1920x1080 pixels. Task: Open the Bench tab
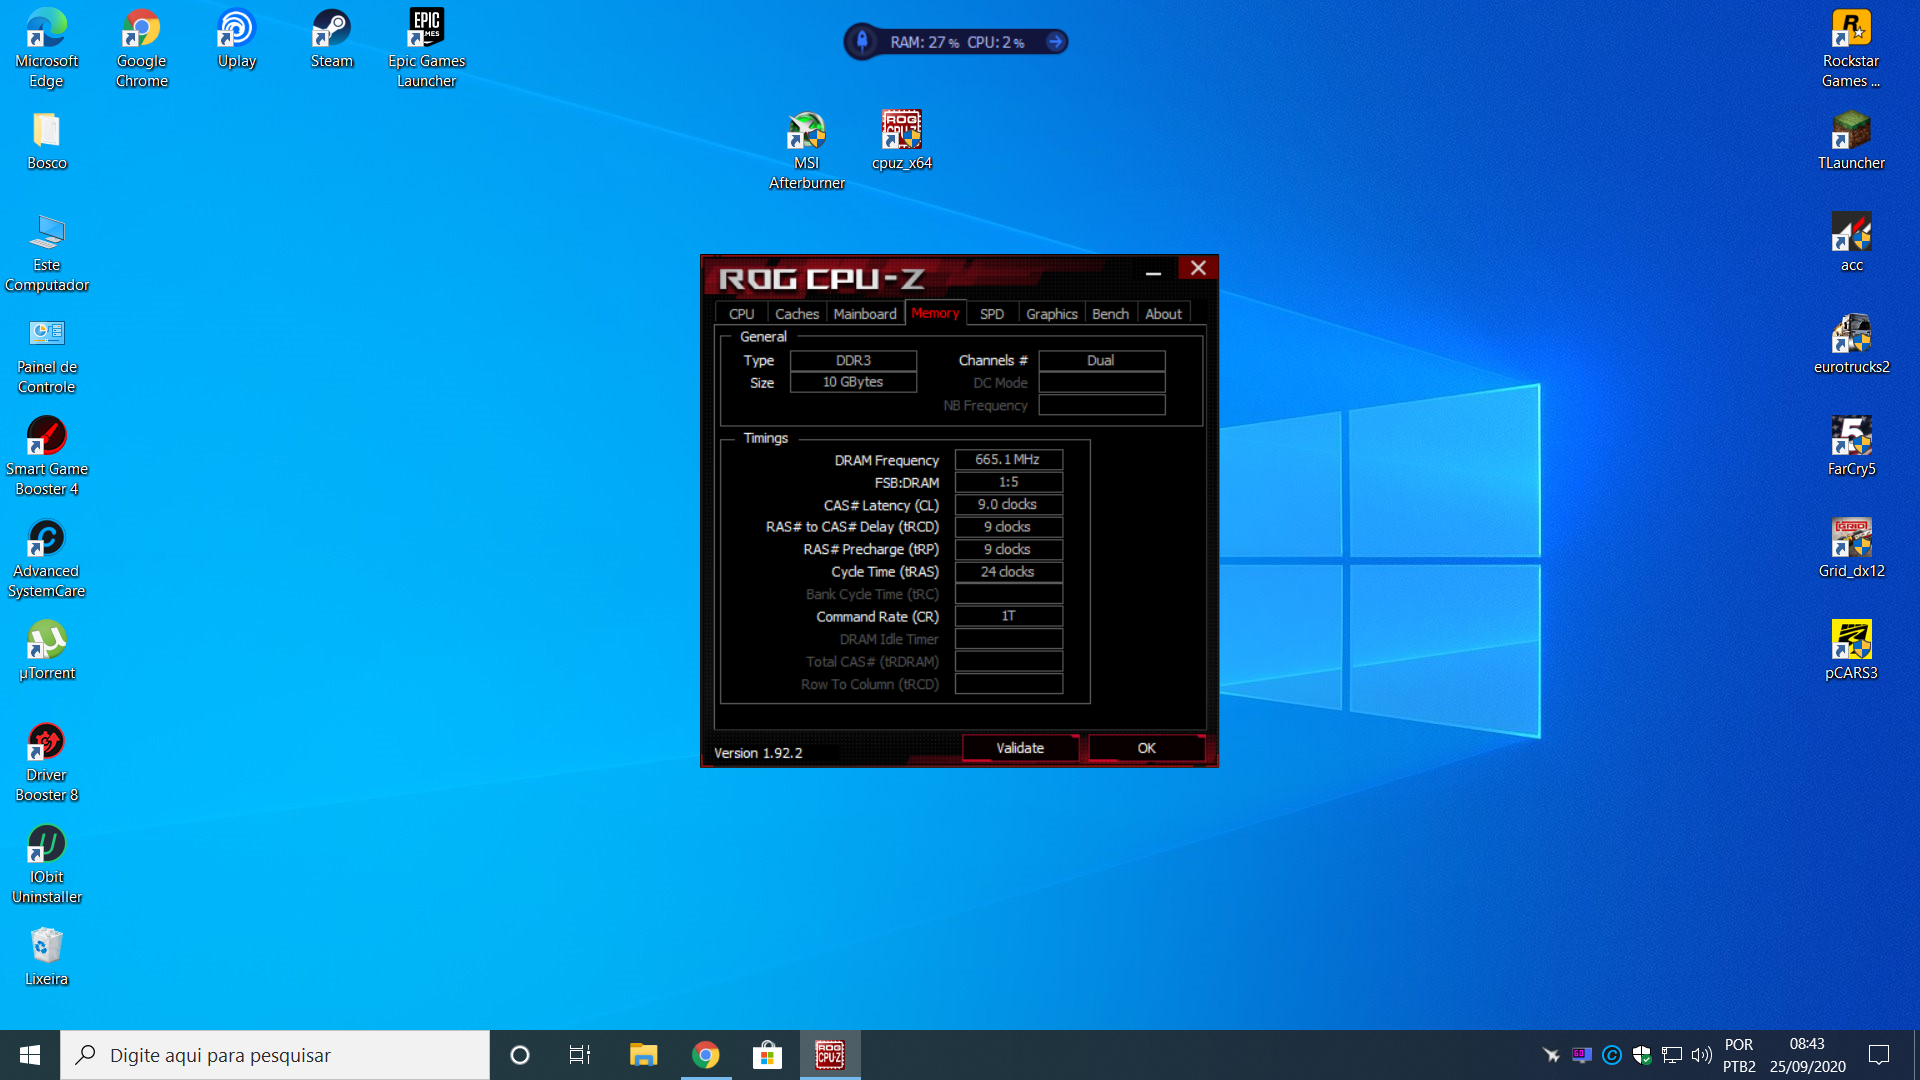click(1110, 314)
